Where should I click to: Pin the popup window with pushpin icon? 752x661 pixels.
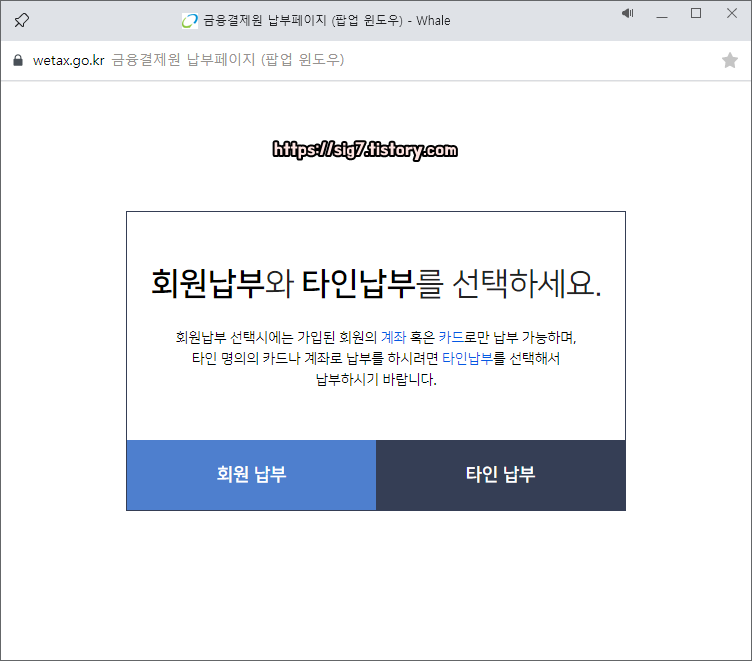pos(22,20)
